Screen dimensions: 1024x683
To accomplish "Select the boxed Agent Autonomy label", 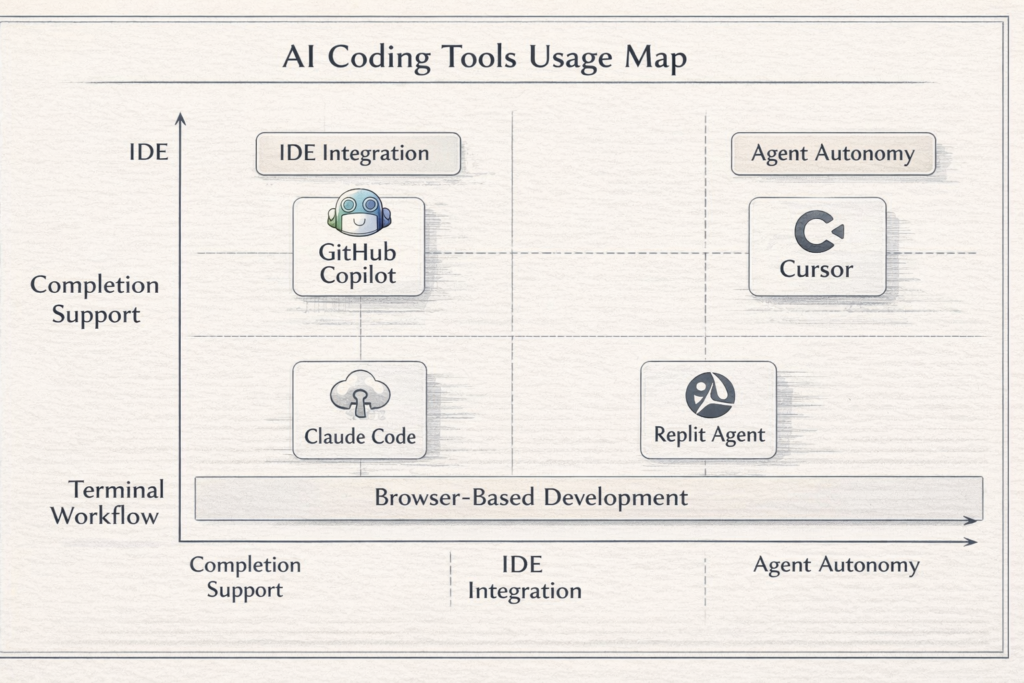I will click(x=832, y=154).
